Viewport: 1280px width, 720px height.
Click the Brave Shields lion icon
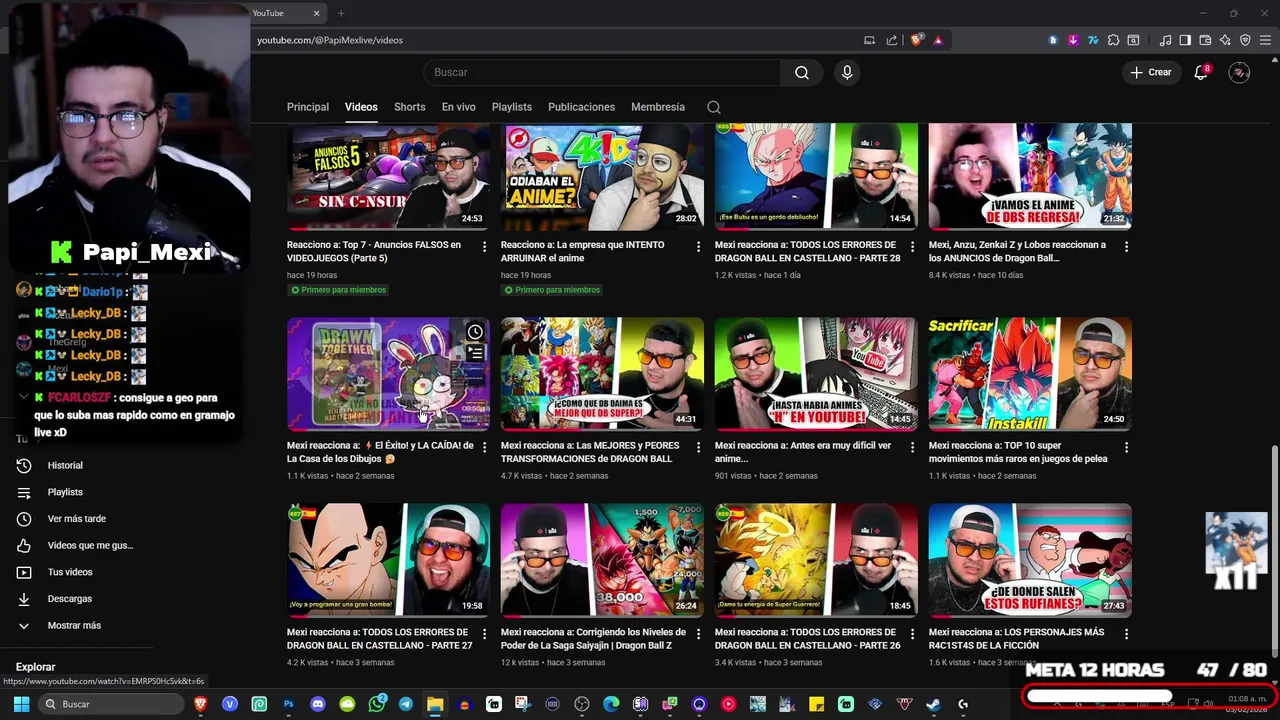916,40
